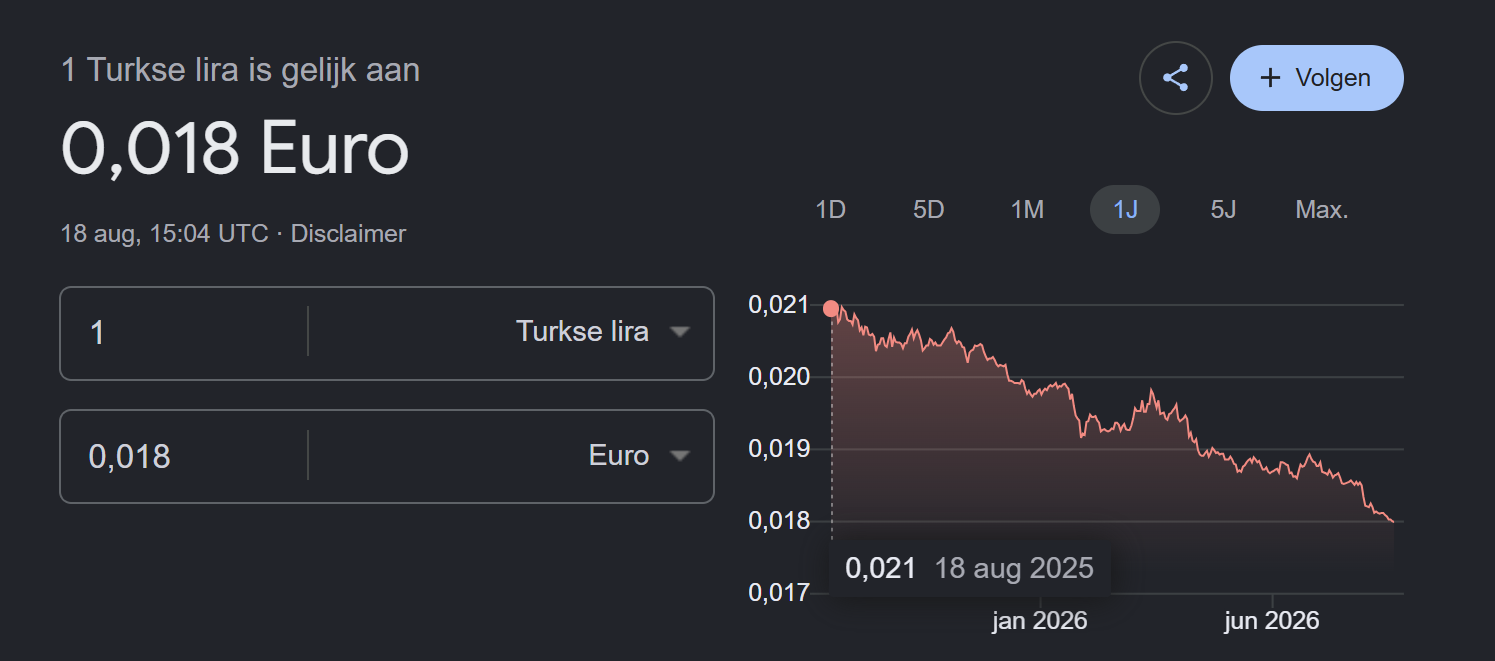Screen dimensions: 1495x661
Task: Click the chart line near jun 2026
Action: coord(1272,468)
